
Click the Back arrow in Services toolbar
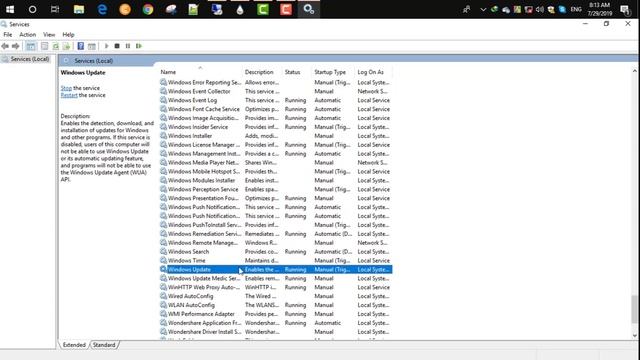(5, 46)
